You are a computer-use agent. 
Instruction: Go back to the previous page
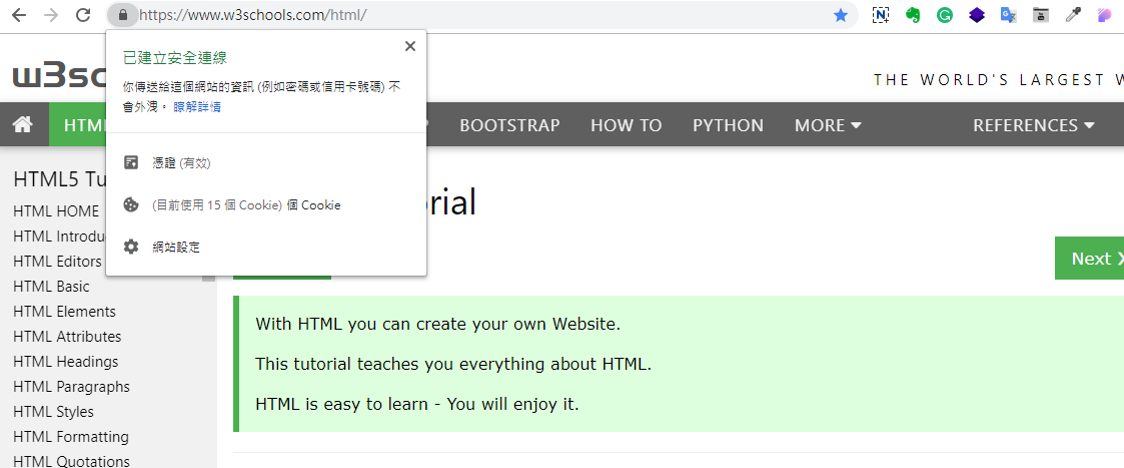click(x=19, y=15)
